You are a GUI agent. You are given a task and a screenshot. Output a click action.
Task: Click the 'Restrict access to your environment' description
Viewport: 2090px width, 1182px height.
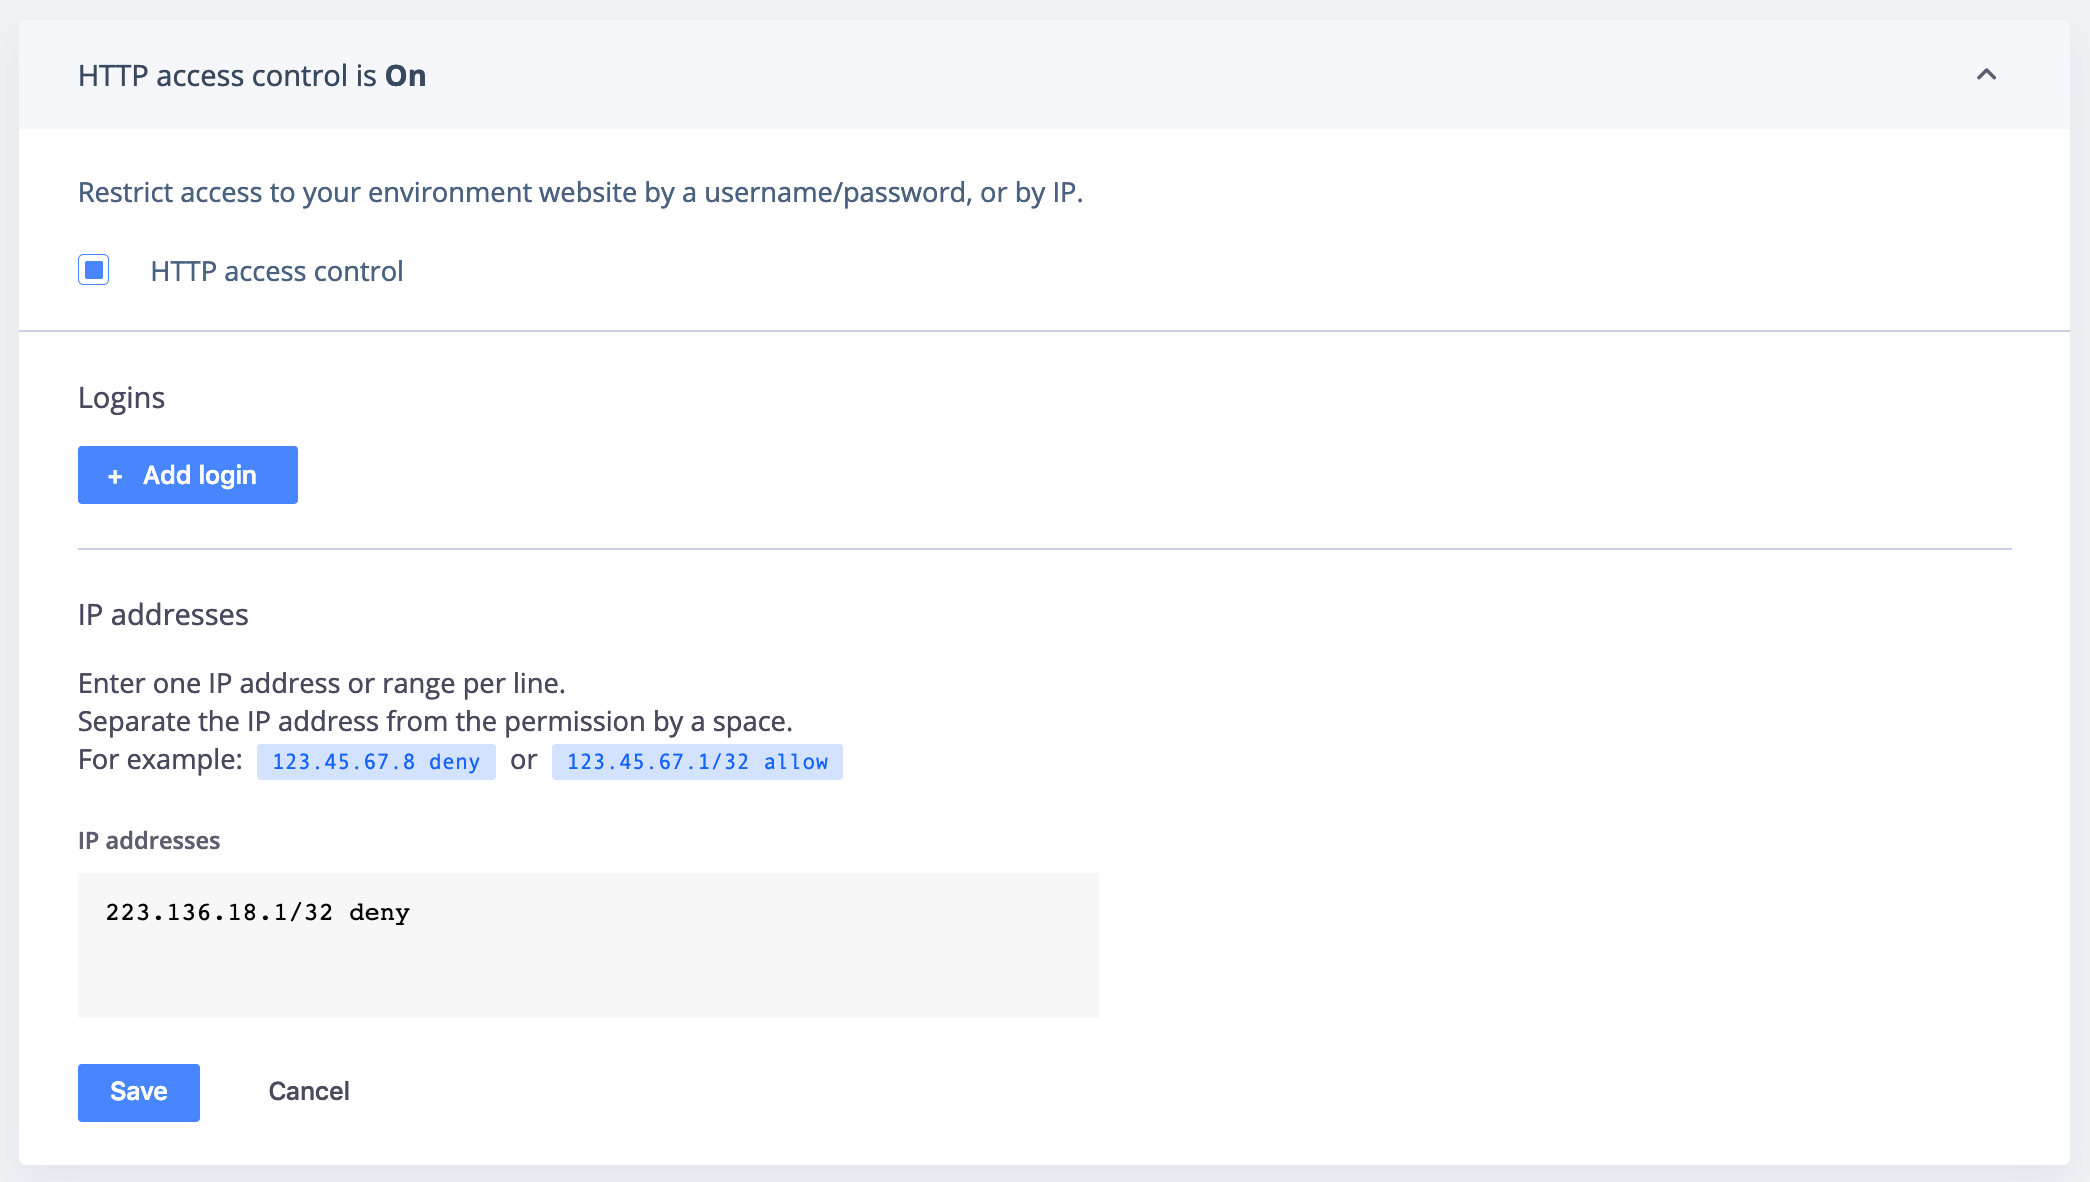point(580,192)
